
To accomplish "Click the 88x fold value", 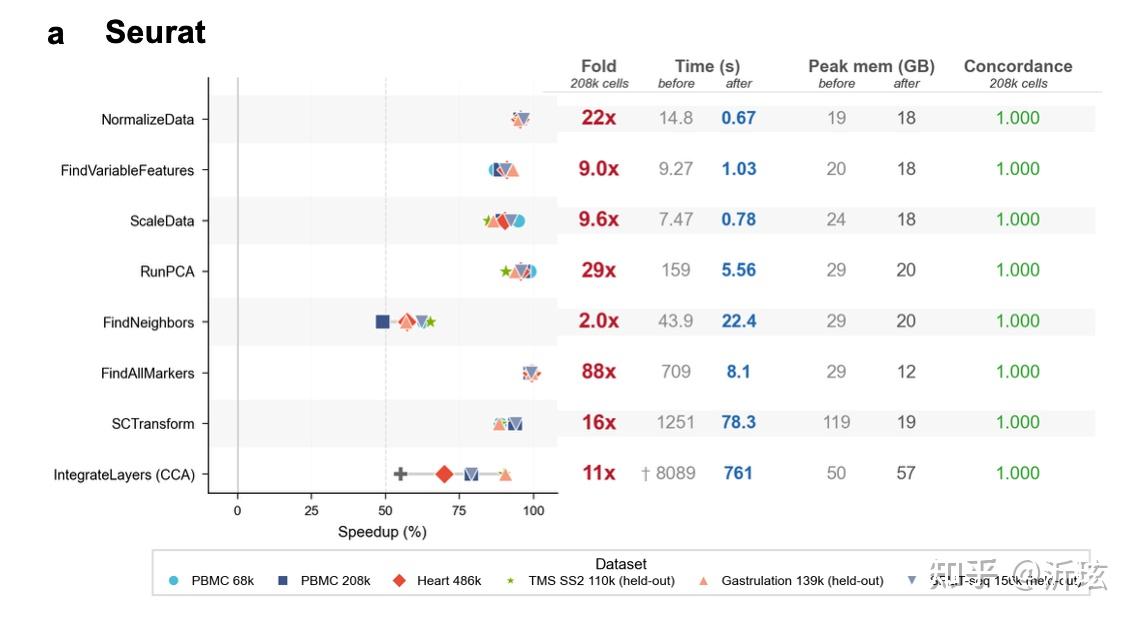I will 598,372.
